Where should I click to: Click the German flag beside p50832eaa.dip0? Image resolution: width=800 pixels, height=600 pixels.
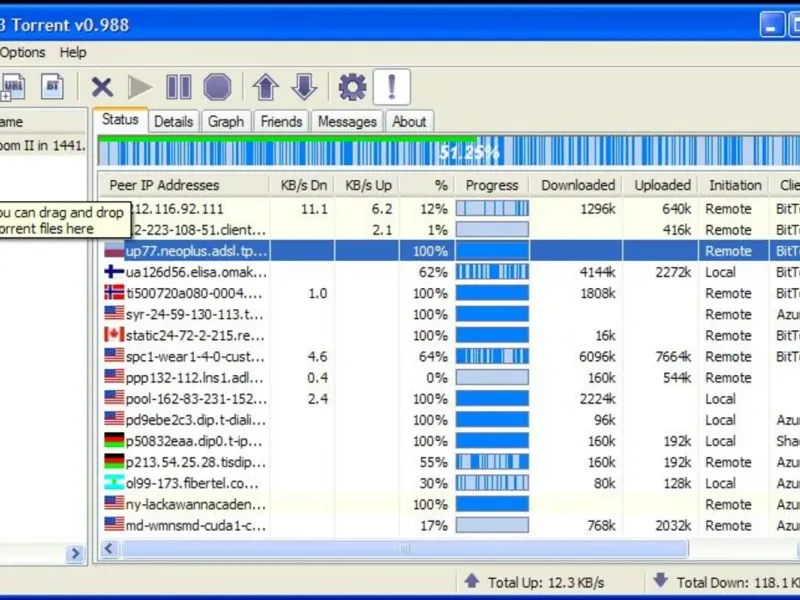pyautogui.click(x=114, y=441)
